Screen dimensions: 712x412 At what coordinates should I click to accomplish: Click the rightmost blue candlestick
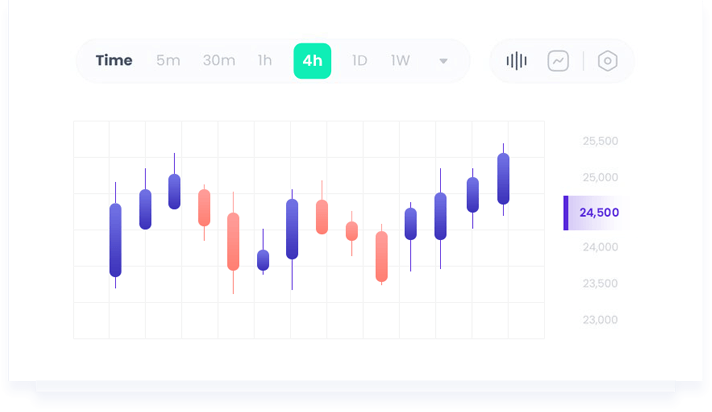tap(503, 179)
